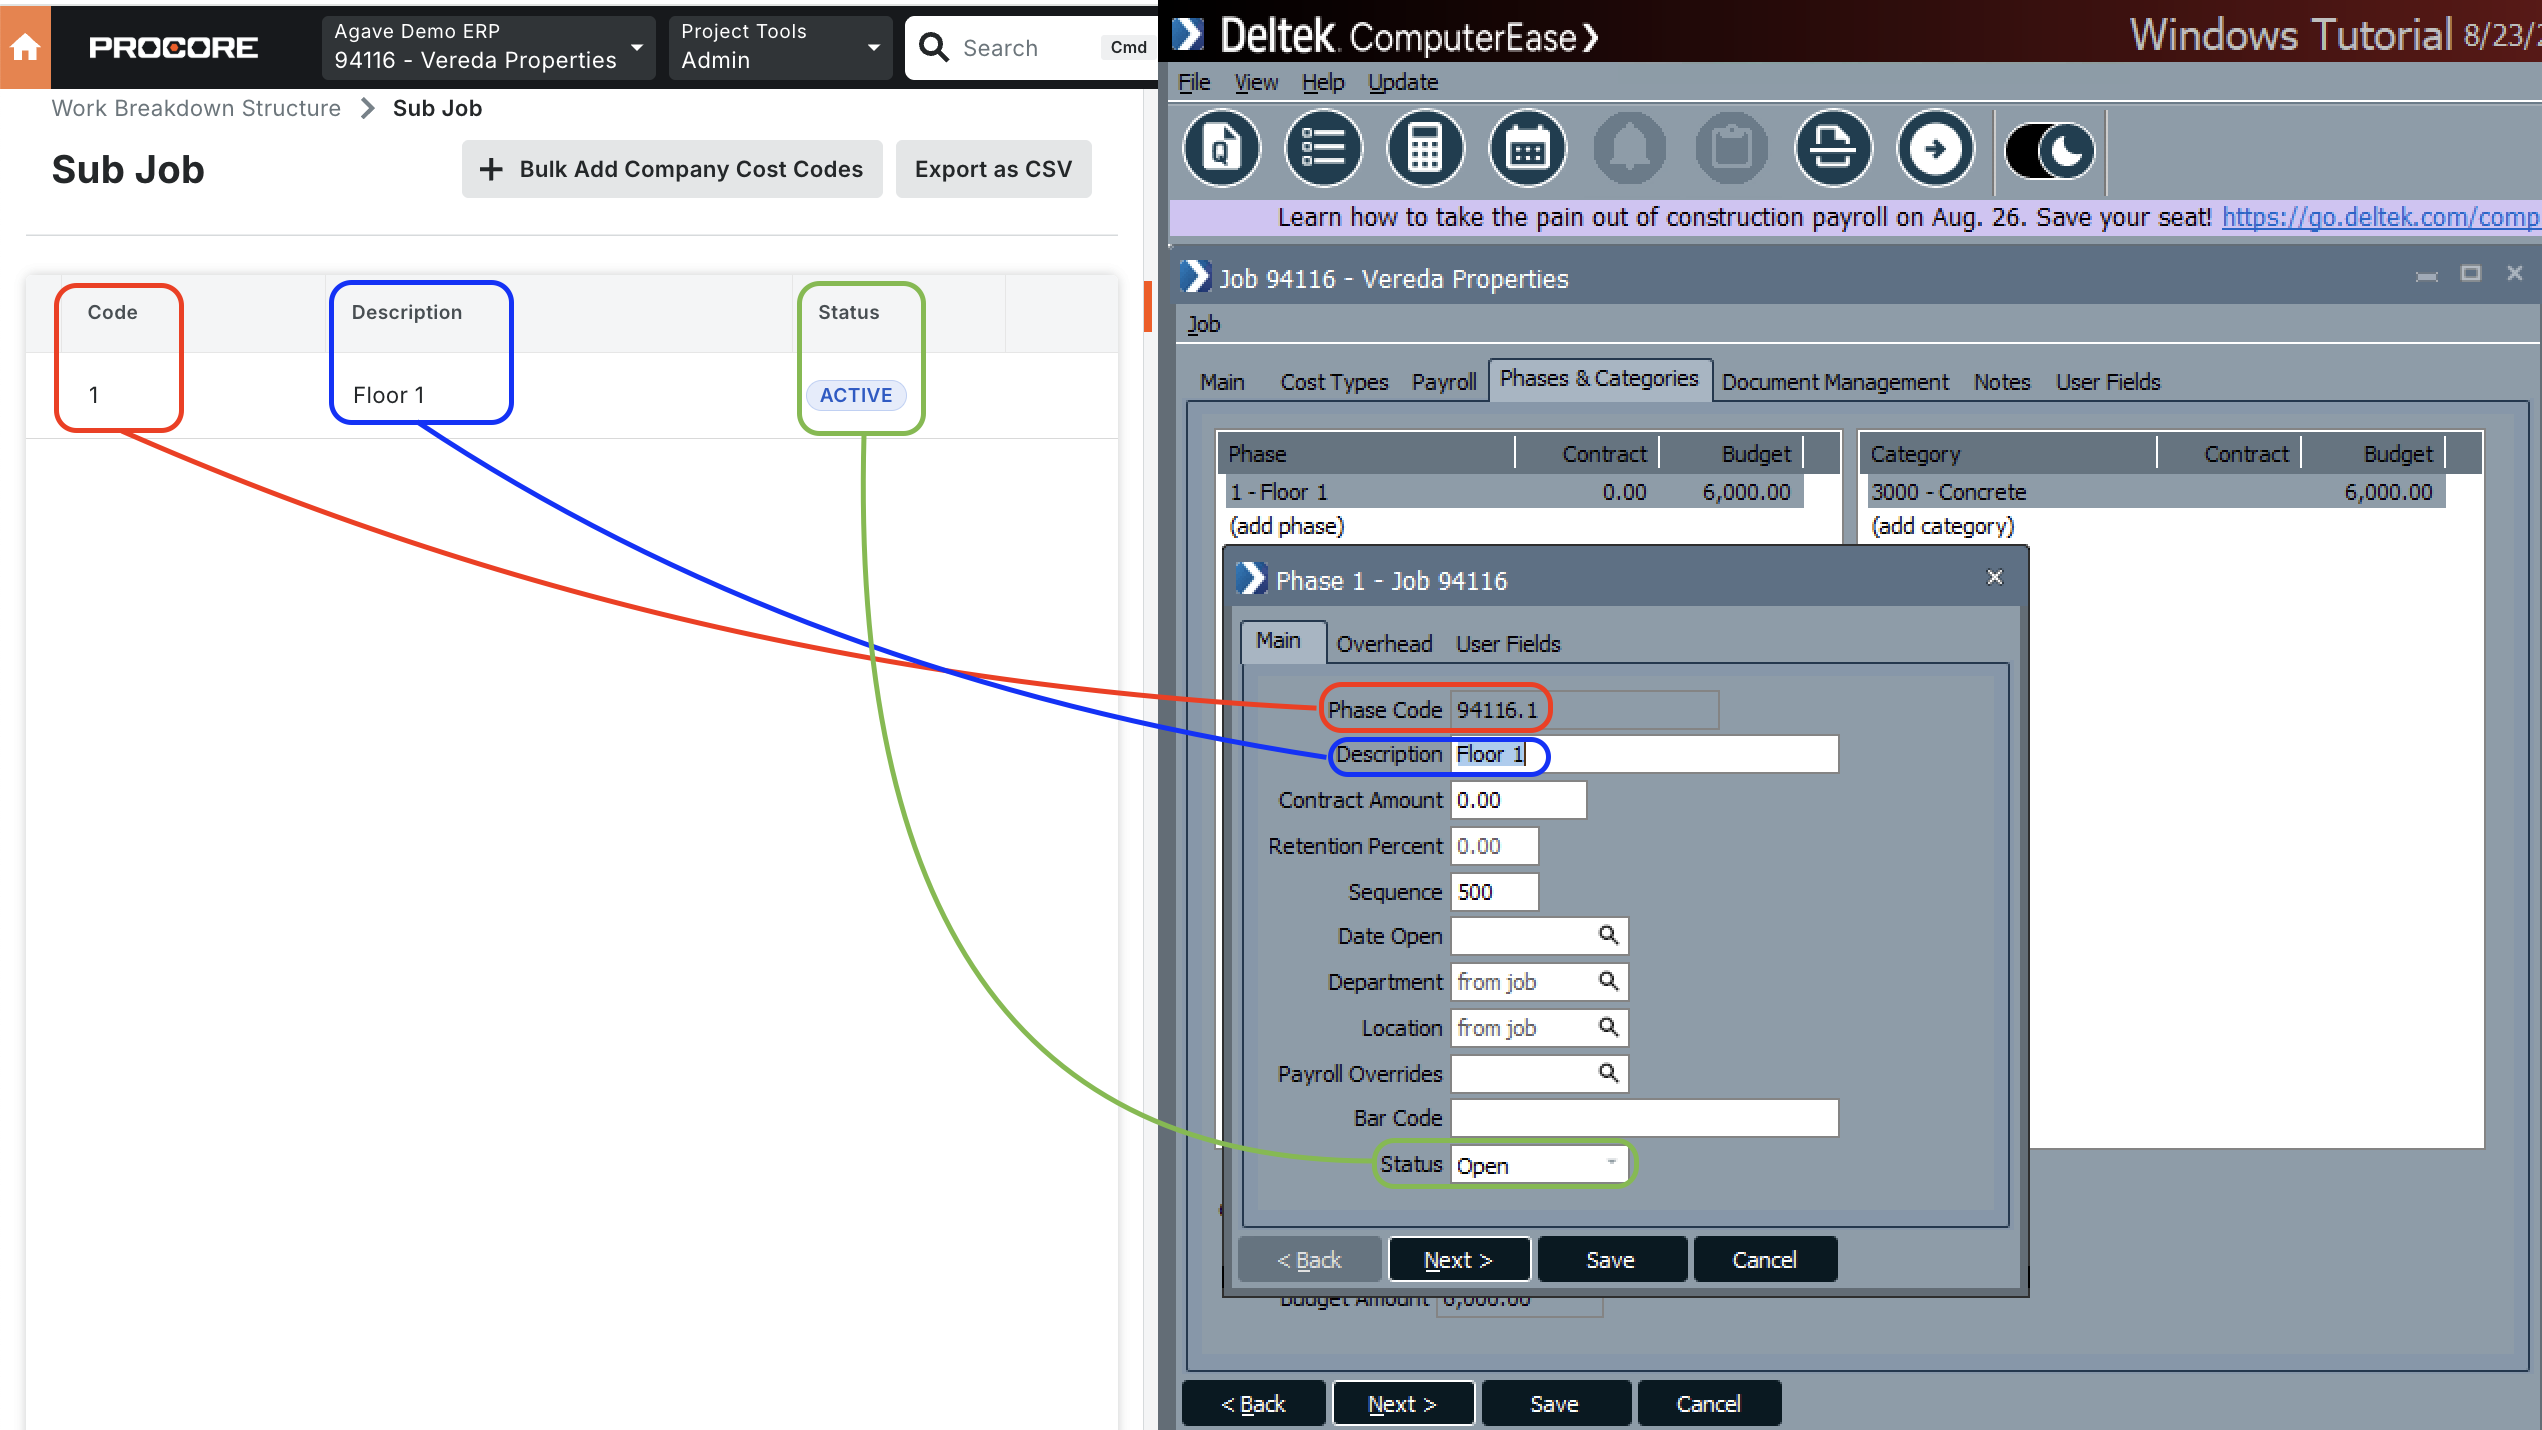Screen dimensions: 2542x1430
Task: Close the Phase 1 - Job 94116 dialog
Action: [x=1994, y=577]
